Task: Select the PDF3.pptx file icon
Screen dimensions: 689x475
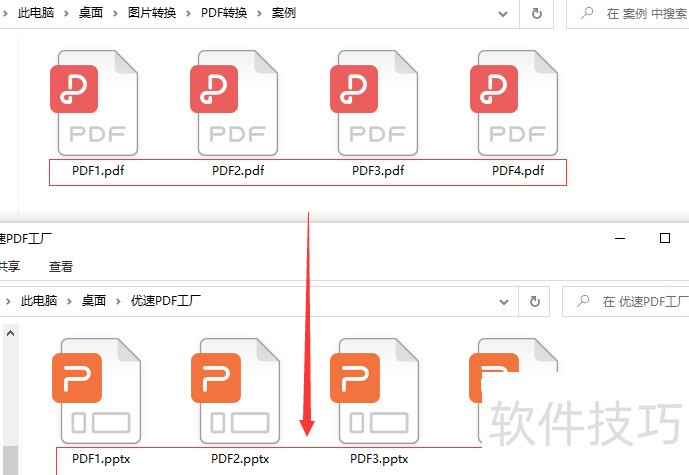Action: [x=374, y=391]
